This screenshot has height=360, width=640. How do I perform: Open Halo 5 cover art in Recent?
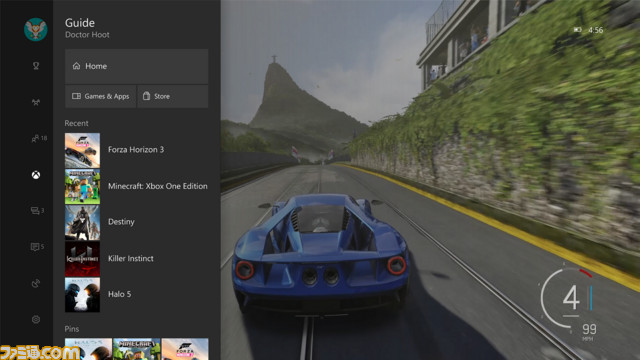coord(82,295)
